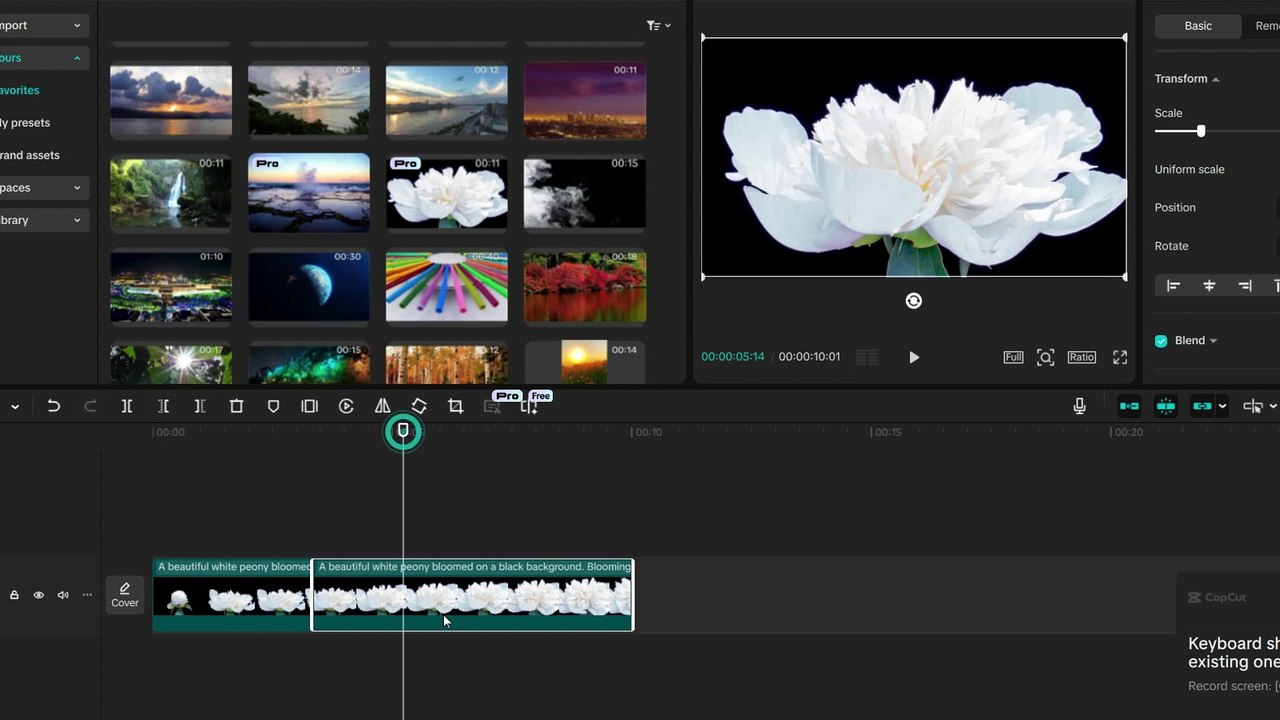The width and height of the screenshot is (1280, 720).
Task: Click the filter icon above media grid
Action: click(x=658, y=26)
